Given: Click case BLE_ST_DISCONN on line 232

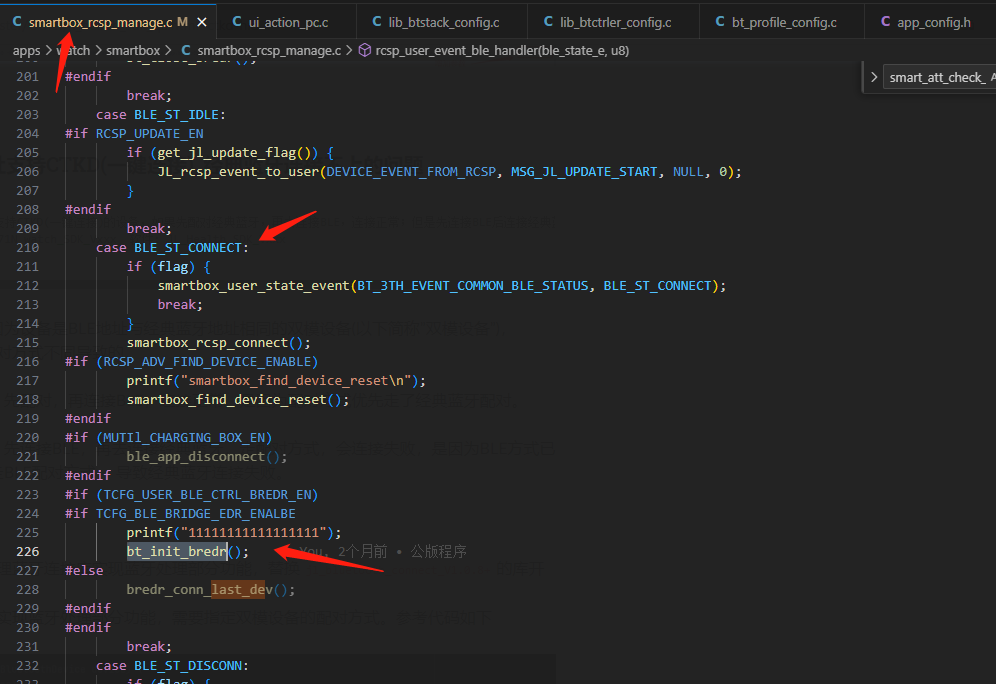Looking at the screenshot, I should pyautogui.click(x=172, y=666).
